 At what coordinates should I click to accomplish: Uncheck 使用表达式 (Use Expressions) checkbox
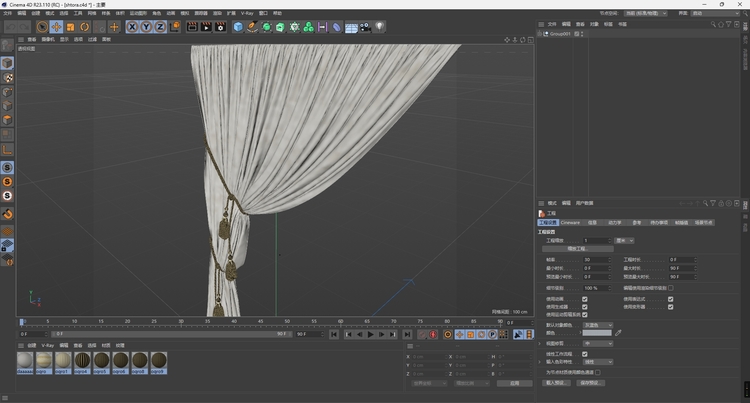pos(671,299)
